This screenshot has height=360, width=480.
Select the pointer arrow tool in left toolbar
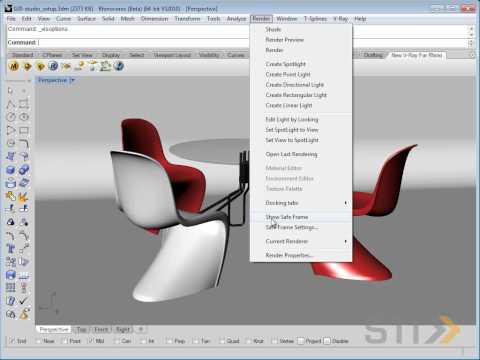(x=10, y=90)
